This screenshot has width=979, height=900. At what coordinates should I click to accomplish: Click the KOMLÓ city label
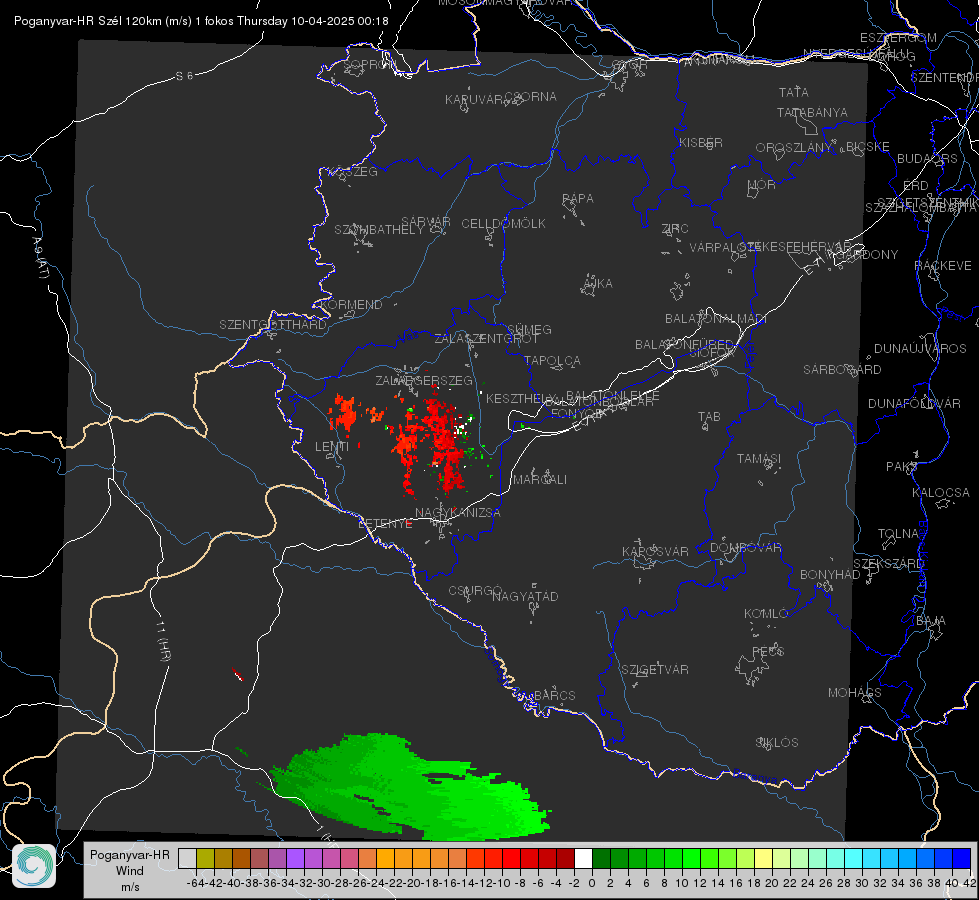pyautogui.click(x=766, y=614)
